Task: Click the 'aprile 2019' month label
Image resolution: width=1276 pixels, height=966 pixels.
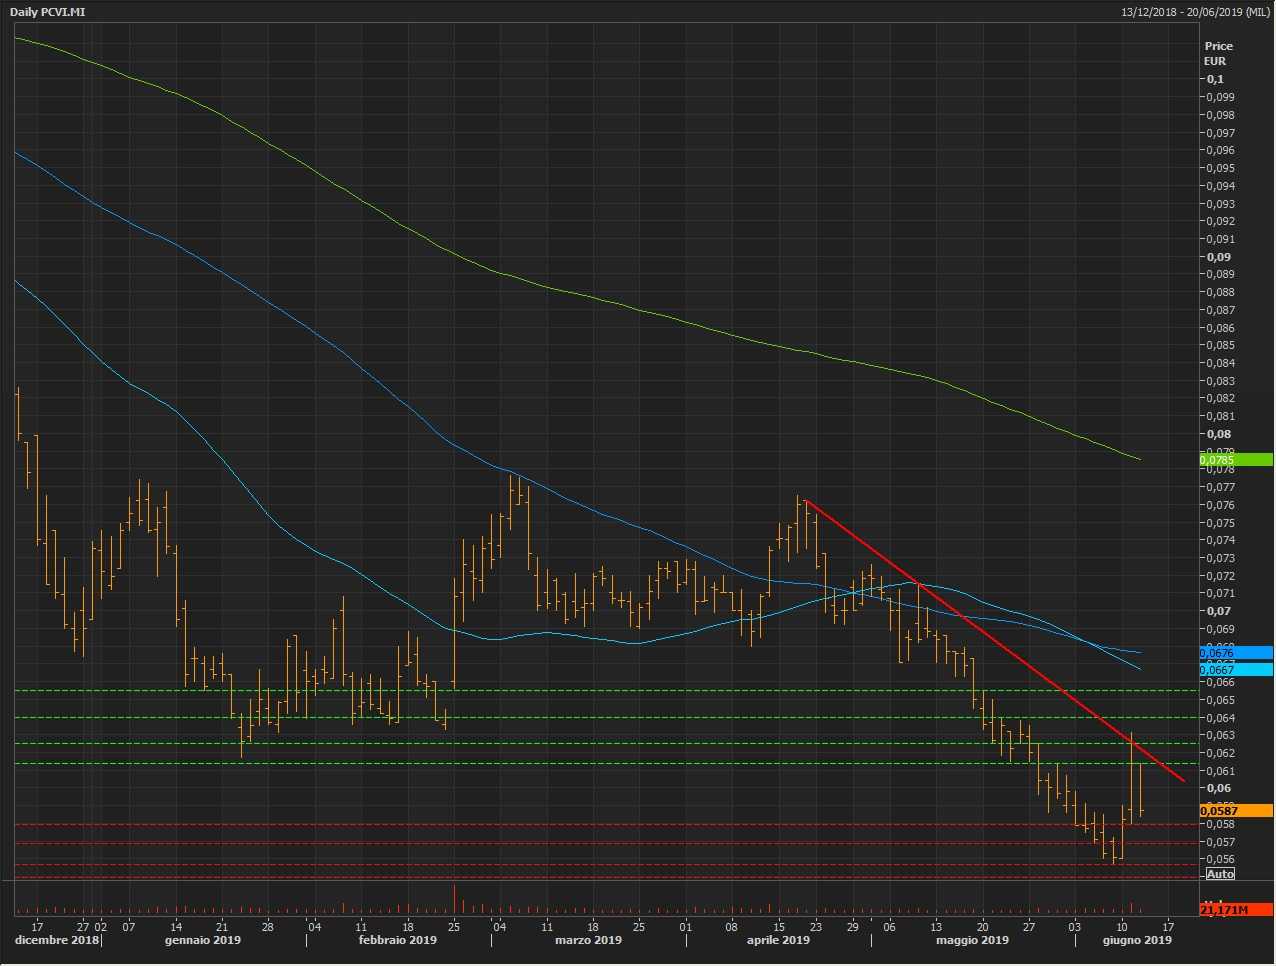Action: 778,940
